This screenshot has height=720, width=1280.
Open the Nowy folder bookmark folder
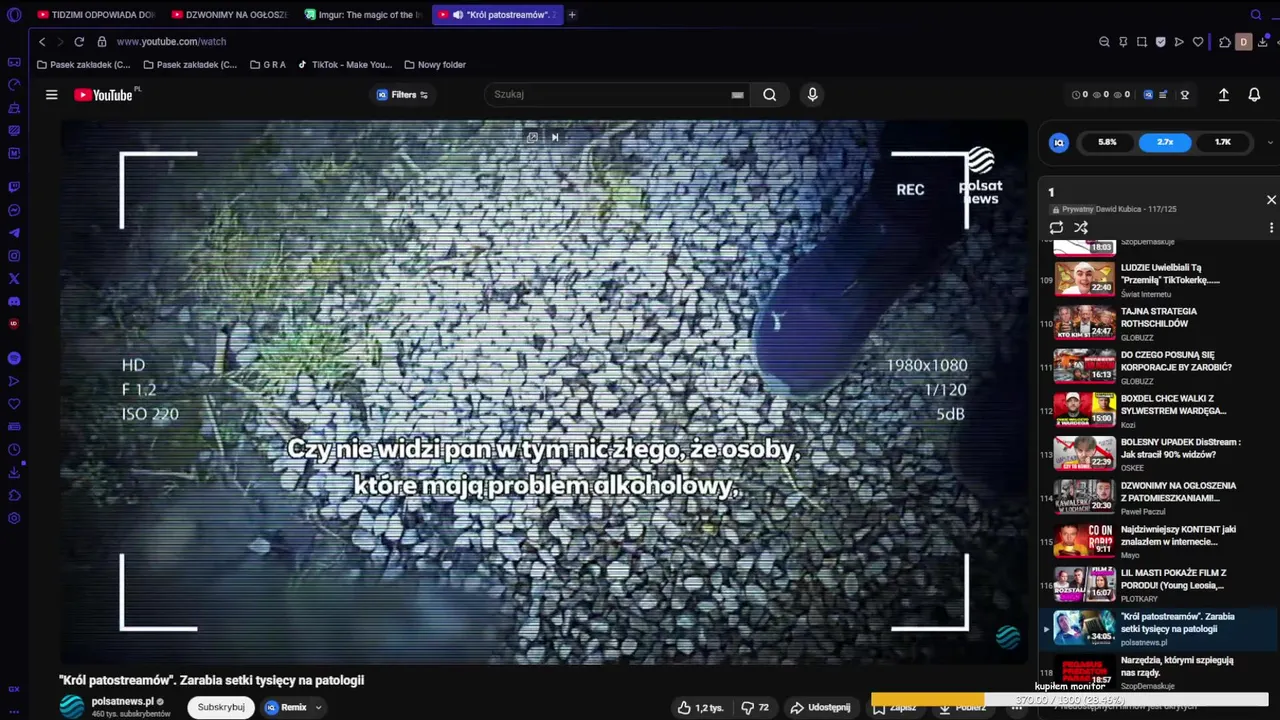coord(435,65)
